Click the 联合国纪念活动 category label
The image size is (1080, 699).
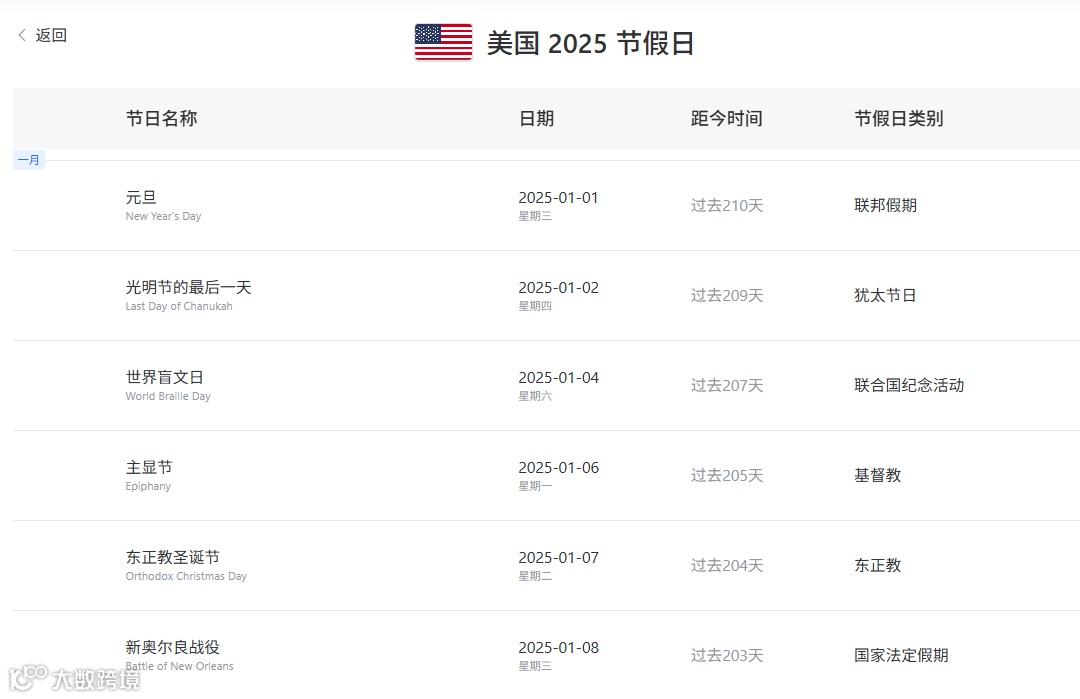point(909,385)
